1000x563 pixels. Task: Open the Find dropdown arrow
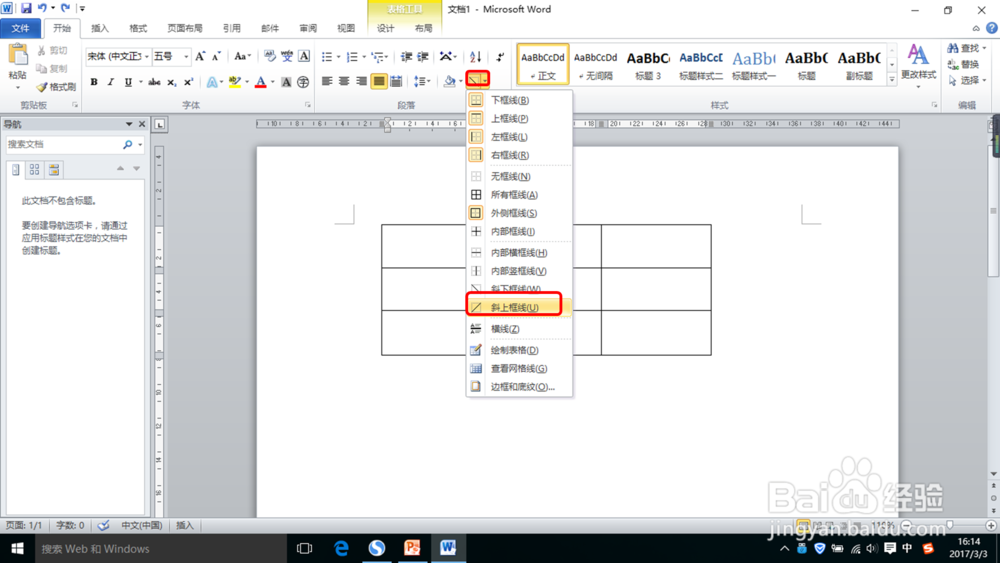pyautogui.click(x=985, y=48)
